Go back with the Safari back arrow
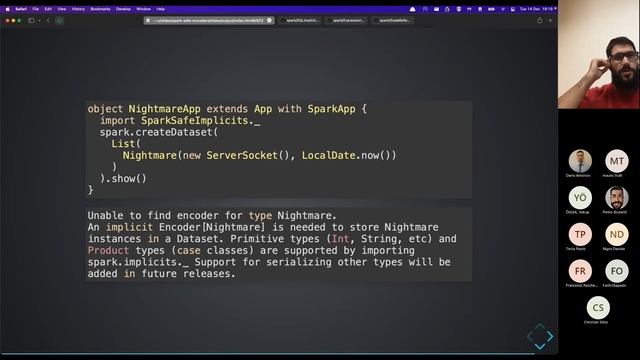 tap(48, 20)
